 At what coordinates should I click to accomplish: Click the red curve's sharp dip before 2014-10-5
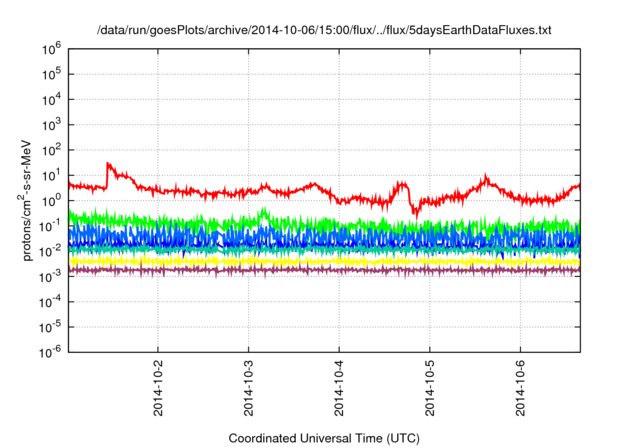[x=415, y=212]
